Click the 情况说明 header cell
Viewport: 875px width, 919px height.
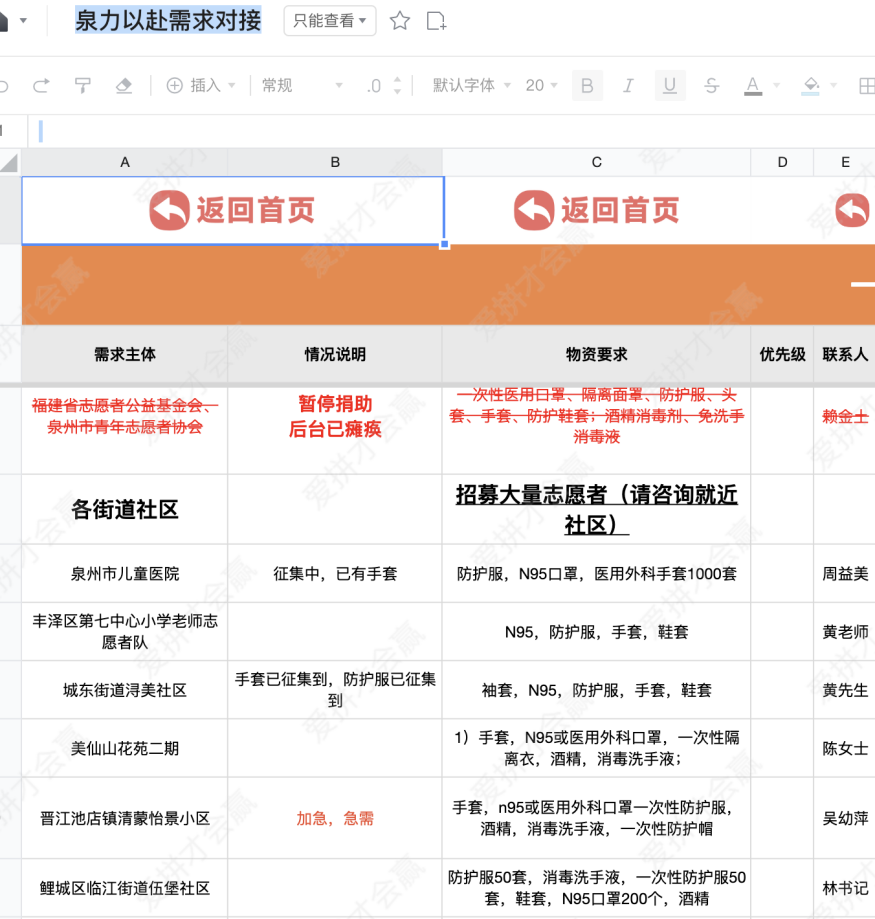(335, 355)
